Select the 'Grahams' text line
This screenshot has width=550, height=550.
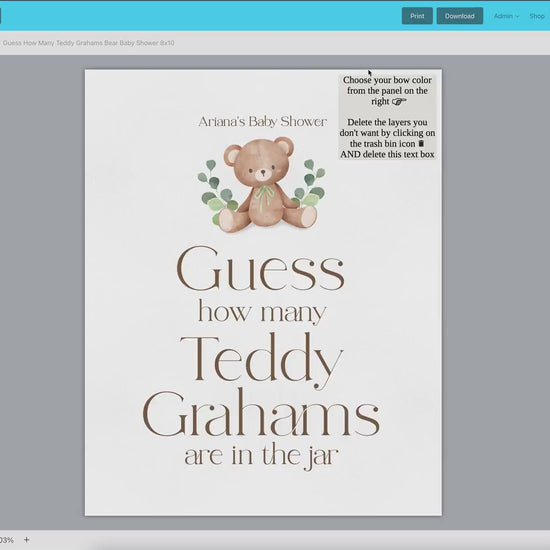click(x=262, y=412)
